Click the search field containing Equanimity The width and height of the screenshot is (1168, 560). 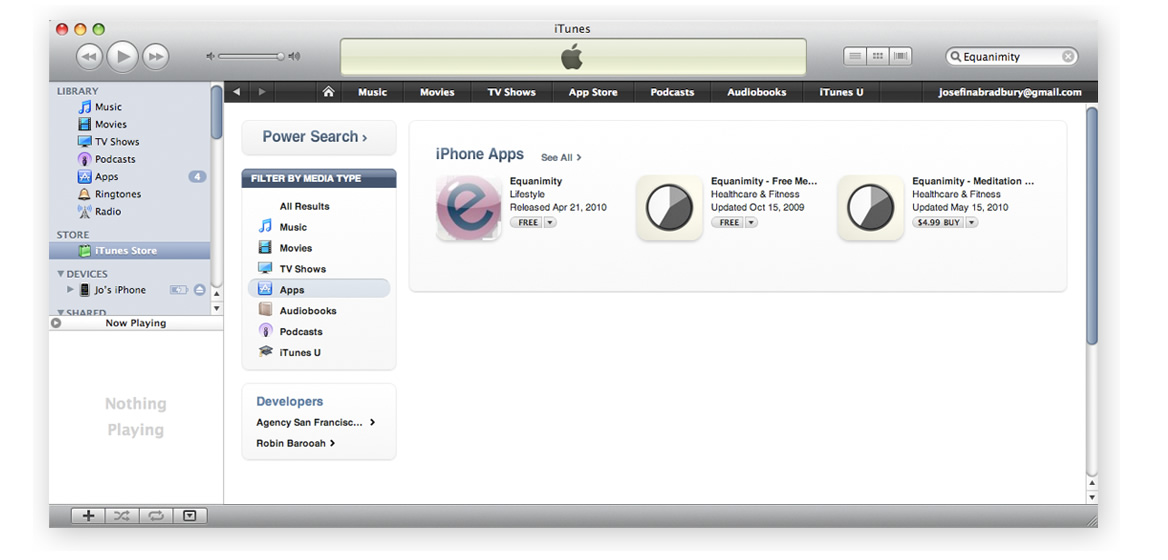(1011, 57)
